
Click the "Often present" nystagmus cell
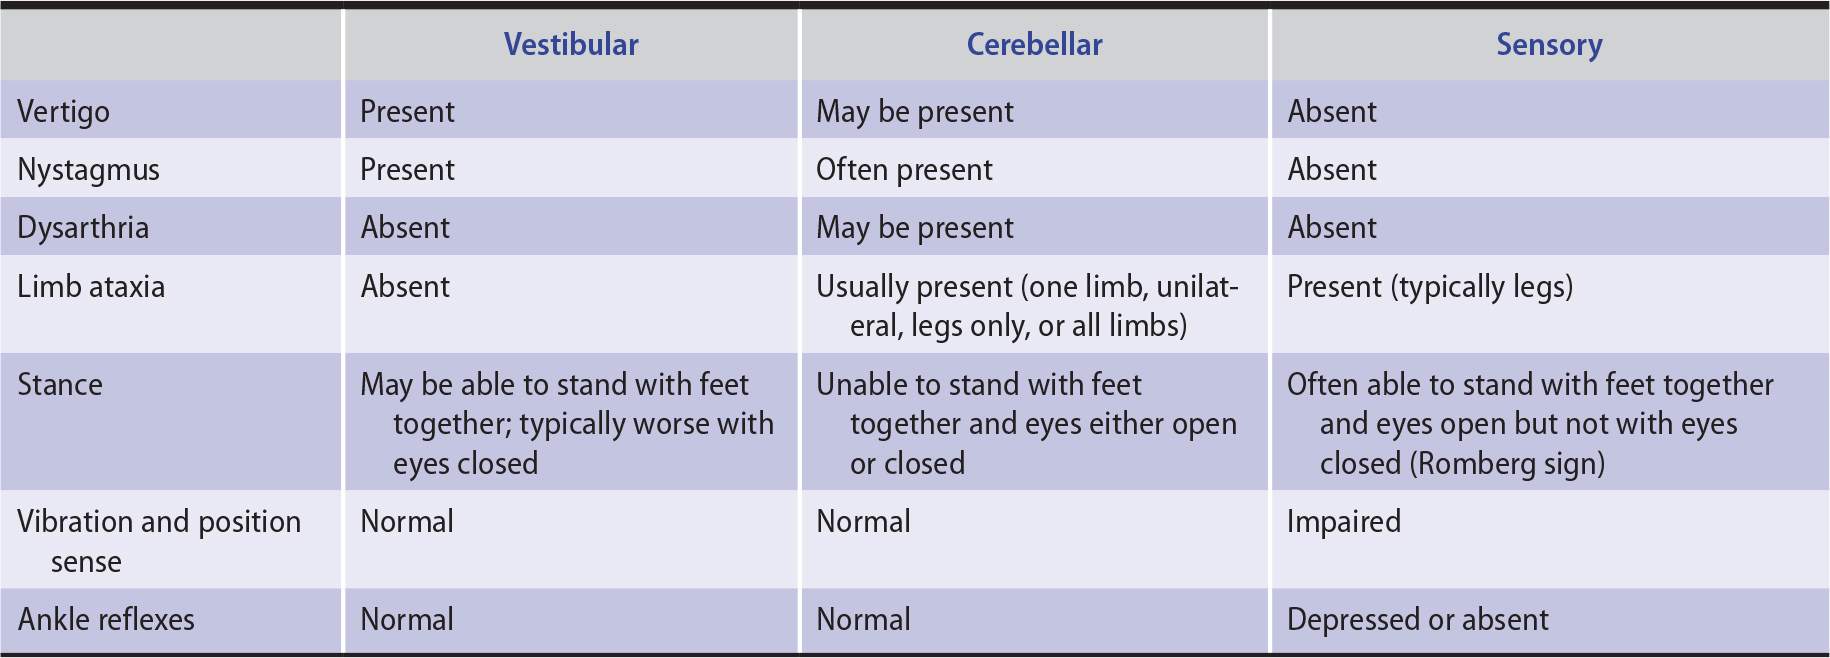[x=904, y=170]
